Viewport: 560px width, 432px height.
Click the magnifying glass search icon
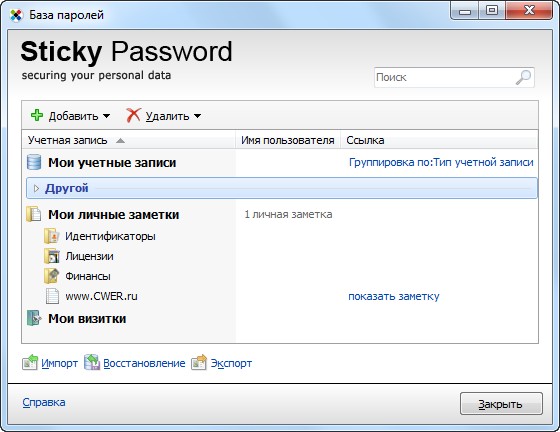(x=523, y=77)
